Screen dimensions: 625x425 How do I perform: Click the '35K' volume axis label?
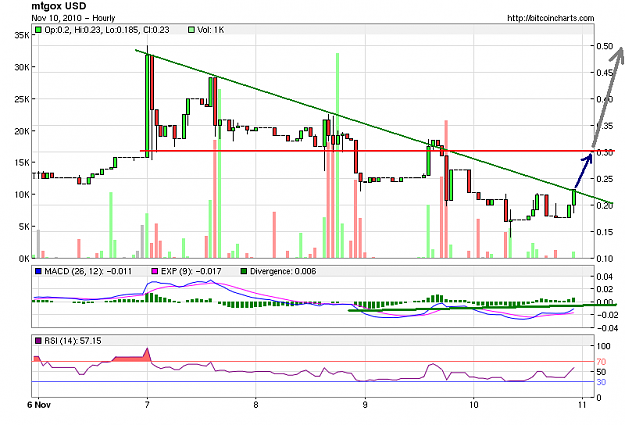pos(22,35)
